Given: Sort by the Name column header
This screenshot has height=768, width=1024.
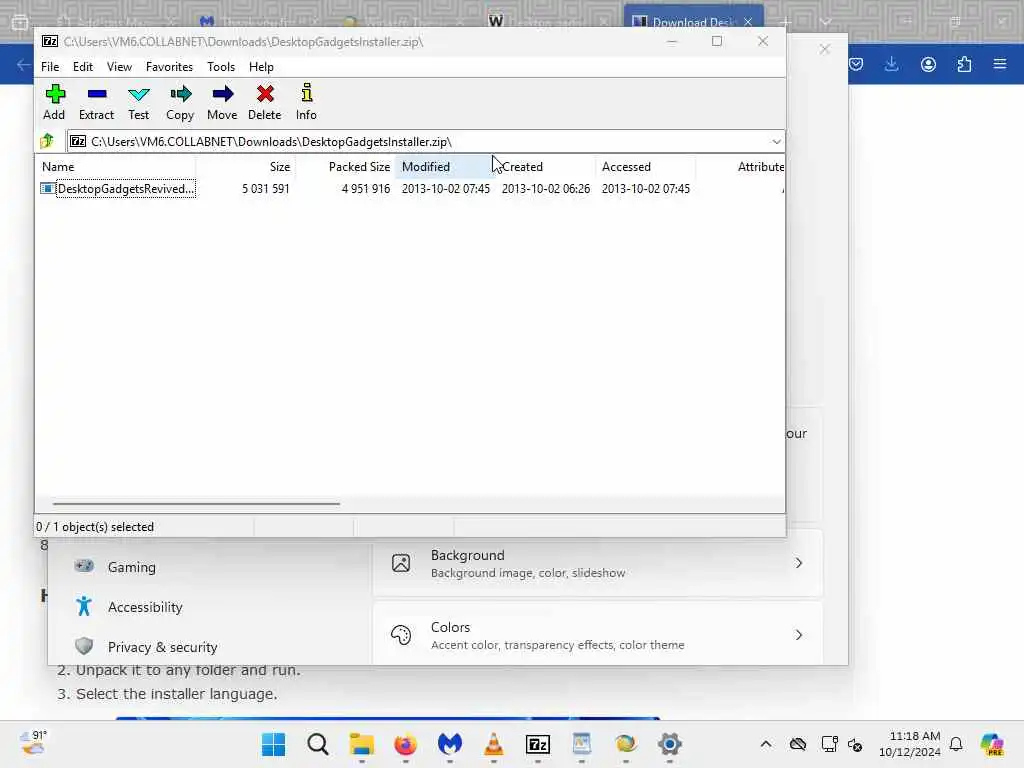Looking at the screenshot, I should [x=118, y=167].
